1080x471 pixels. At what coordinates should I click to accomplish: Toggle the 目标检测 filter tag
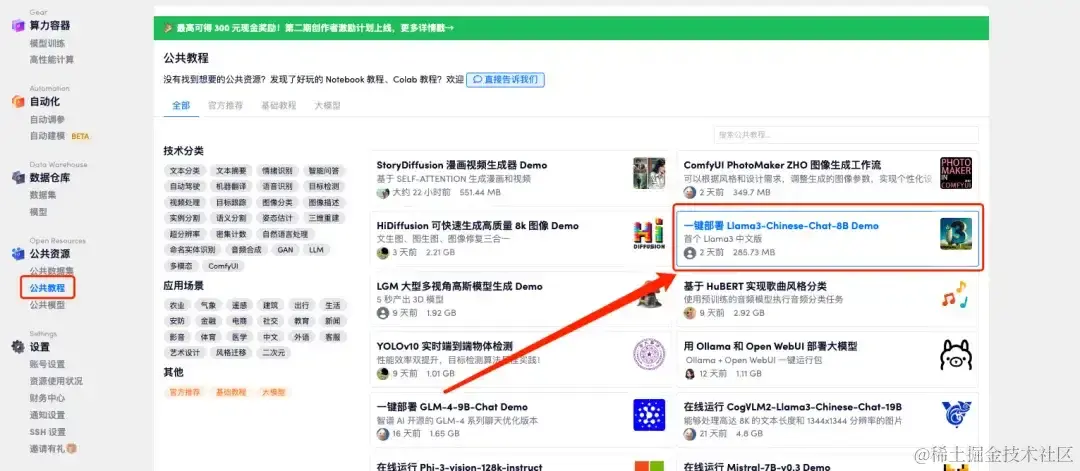324,187
